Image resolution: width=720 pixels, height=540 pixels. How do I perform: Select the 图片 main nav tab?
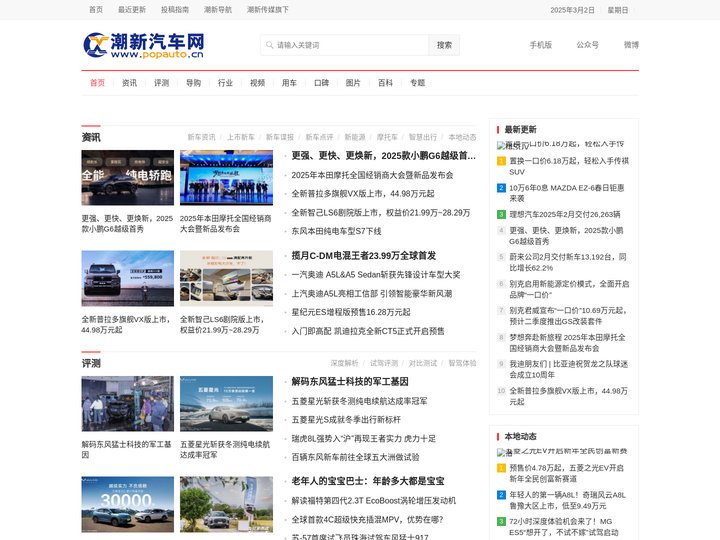pyautogui.click(x=353, y=83)
